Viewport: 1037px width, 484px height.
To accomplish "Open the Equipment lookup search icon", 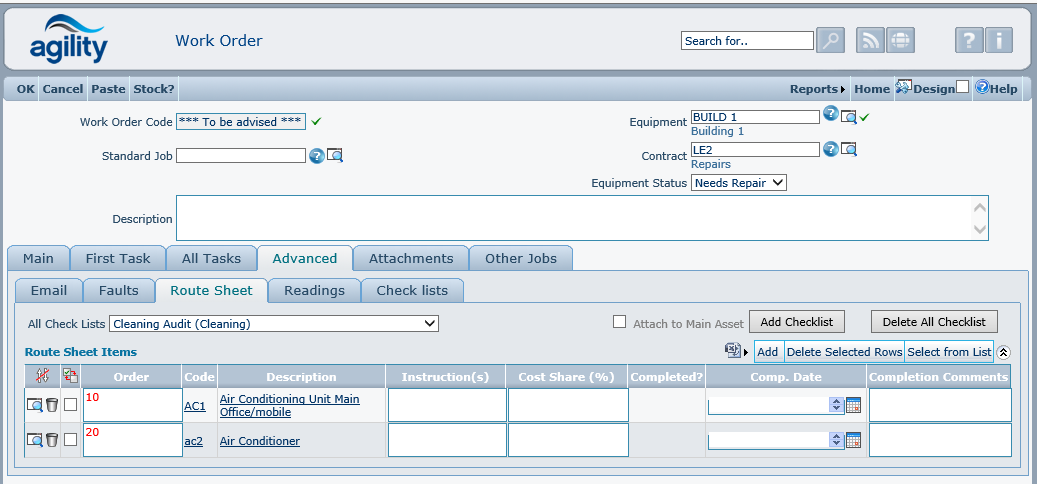I will (x=849, y=117).
